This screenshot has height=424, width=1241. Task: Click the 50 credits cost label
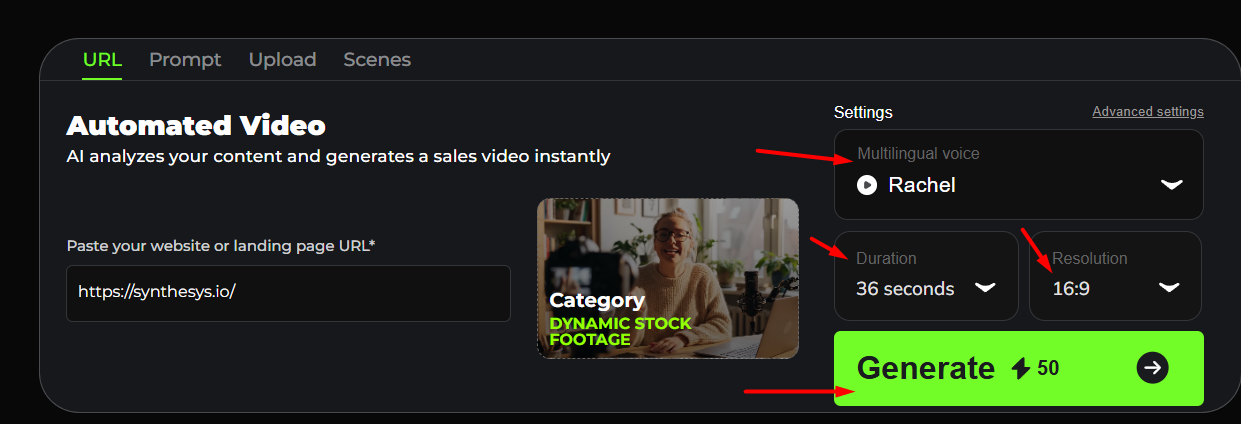tap(1048, 368)
